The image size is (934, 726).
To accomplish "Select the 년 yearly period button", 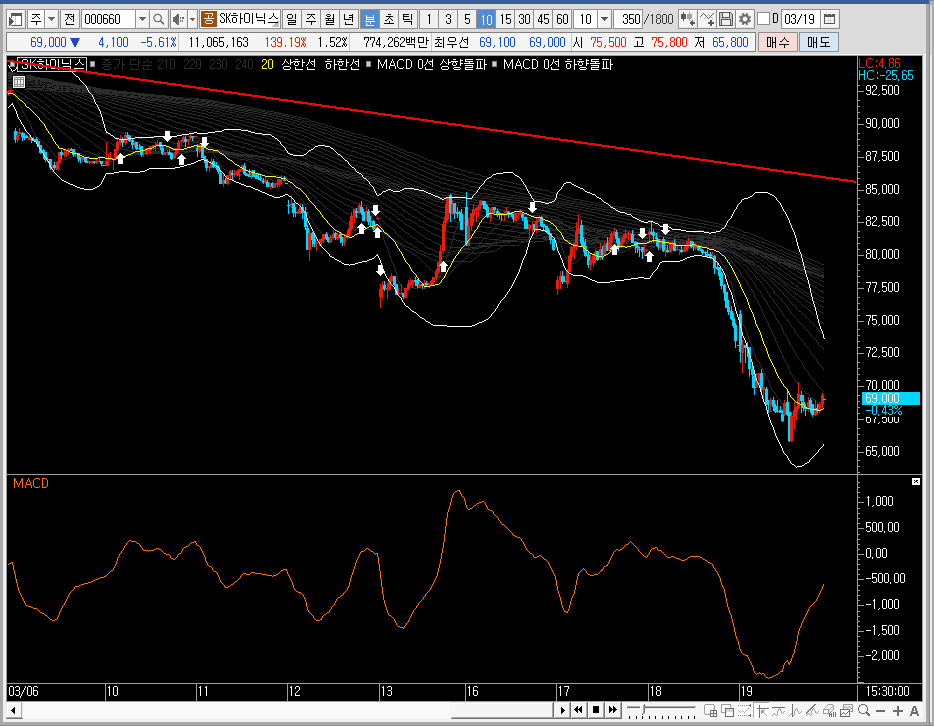I will pos(348,20).
